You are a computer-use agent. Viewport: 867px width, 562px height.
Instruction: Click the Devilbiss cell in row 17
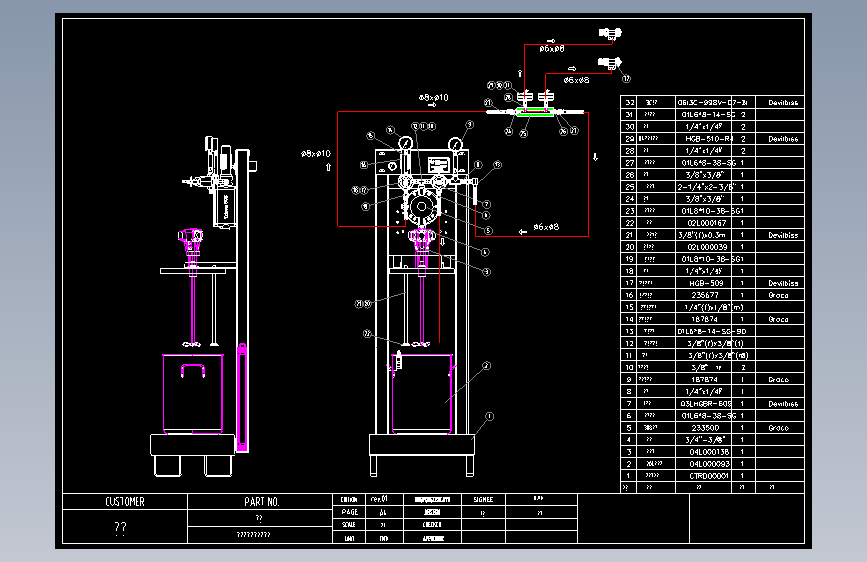pyautogui.click(x=783, y=283)
